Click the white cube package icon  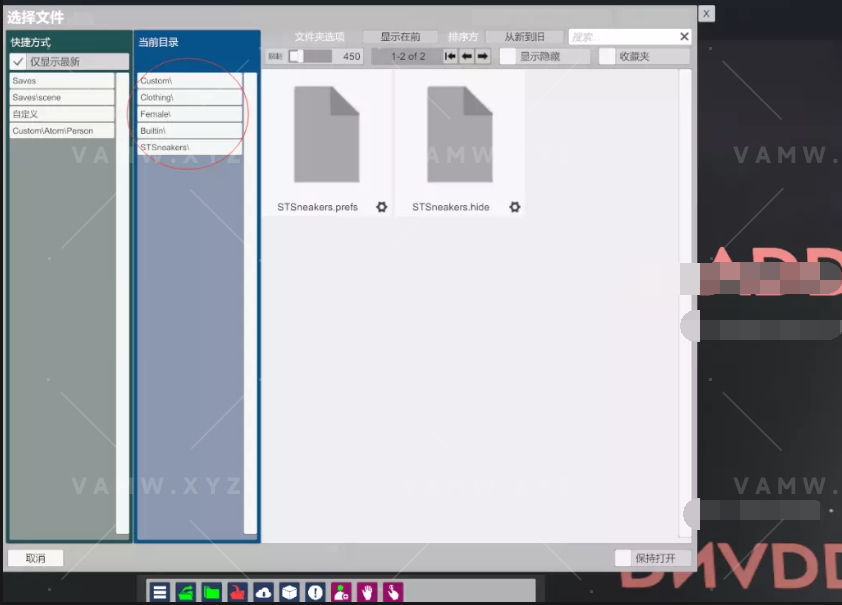[x=289, y=592]
